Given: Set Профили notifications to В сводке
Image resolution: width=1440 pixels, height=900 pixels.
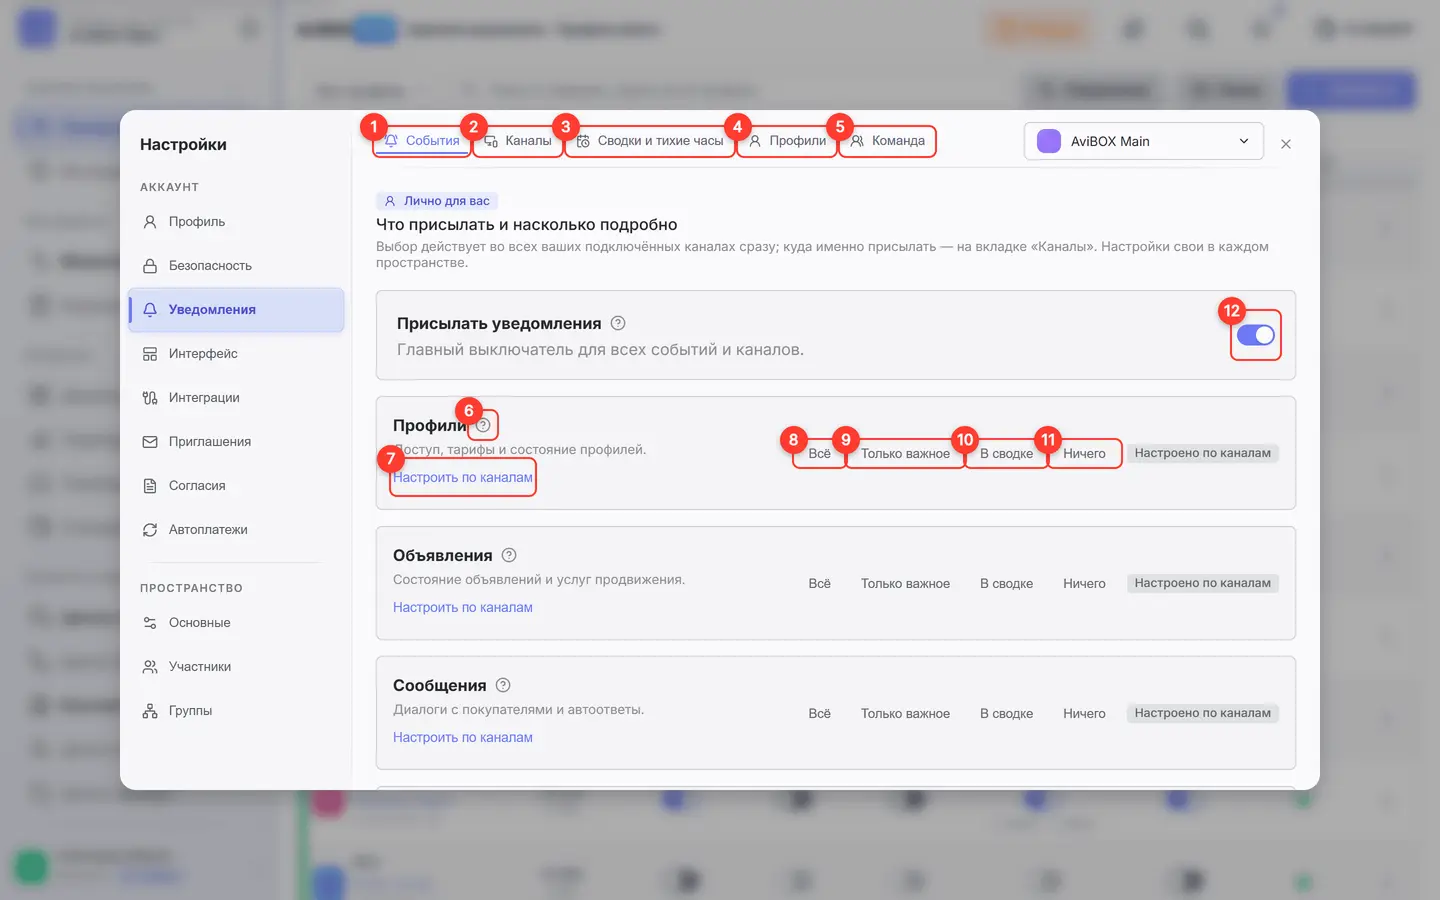Looking at the screenshot, I should tap(1007, 454).
